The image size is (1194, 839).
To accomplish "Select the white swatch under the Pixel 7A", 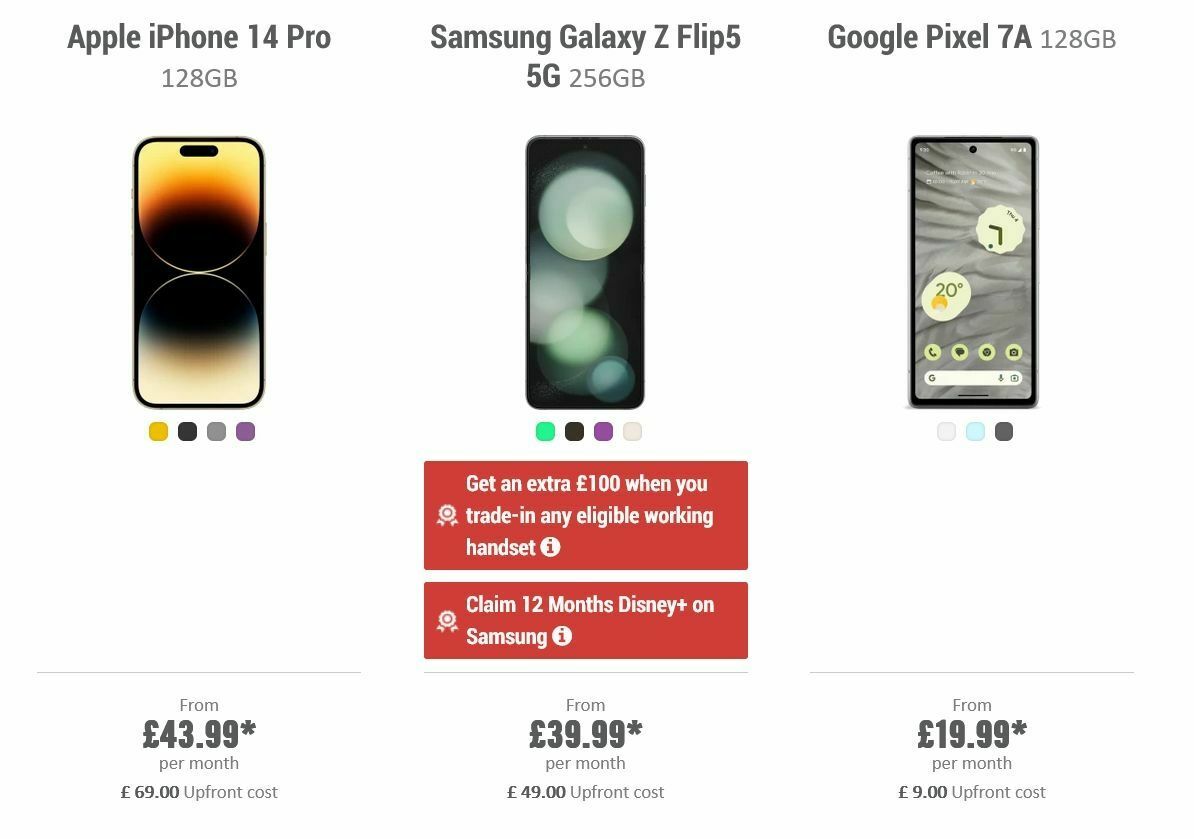I will [945, 431].
